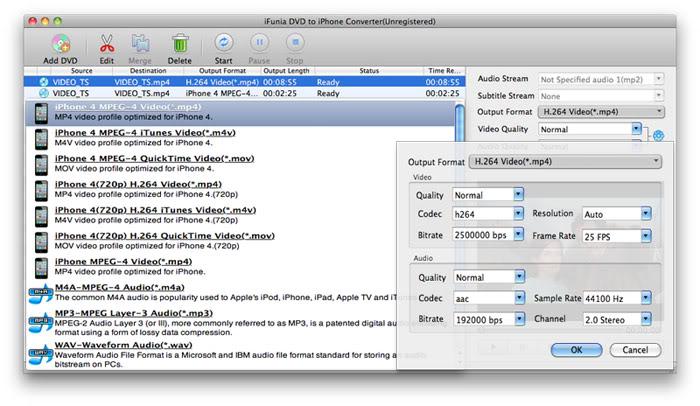Click the Time Re... column header
This screenshot has width=700, height=406.
444,71
